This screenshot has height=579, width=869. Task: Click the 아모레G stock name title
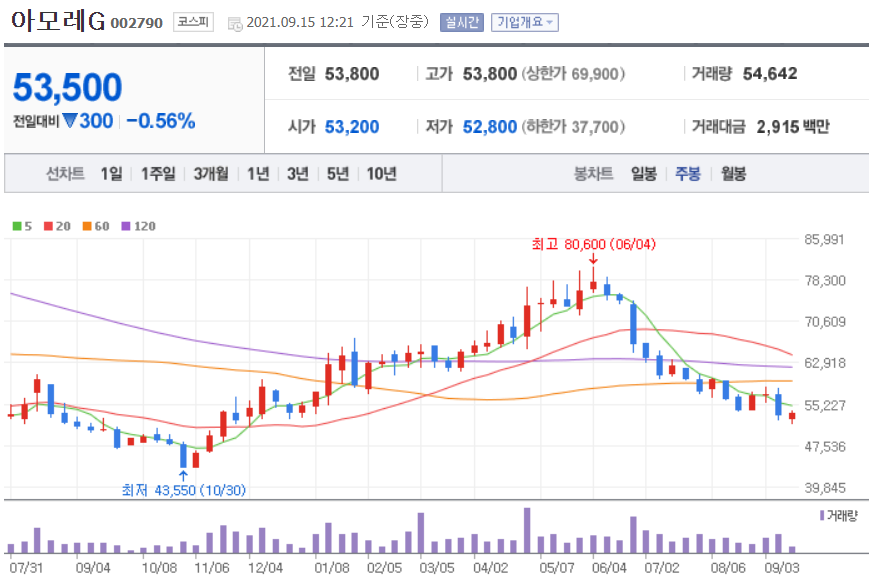(58, 21)
